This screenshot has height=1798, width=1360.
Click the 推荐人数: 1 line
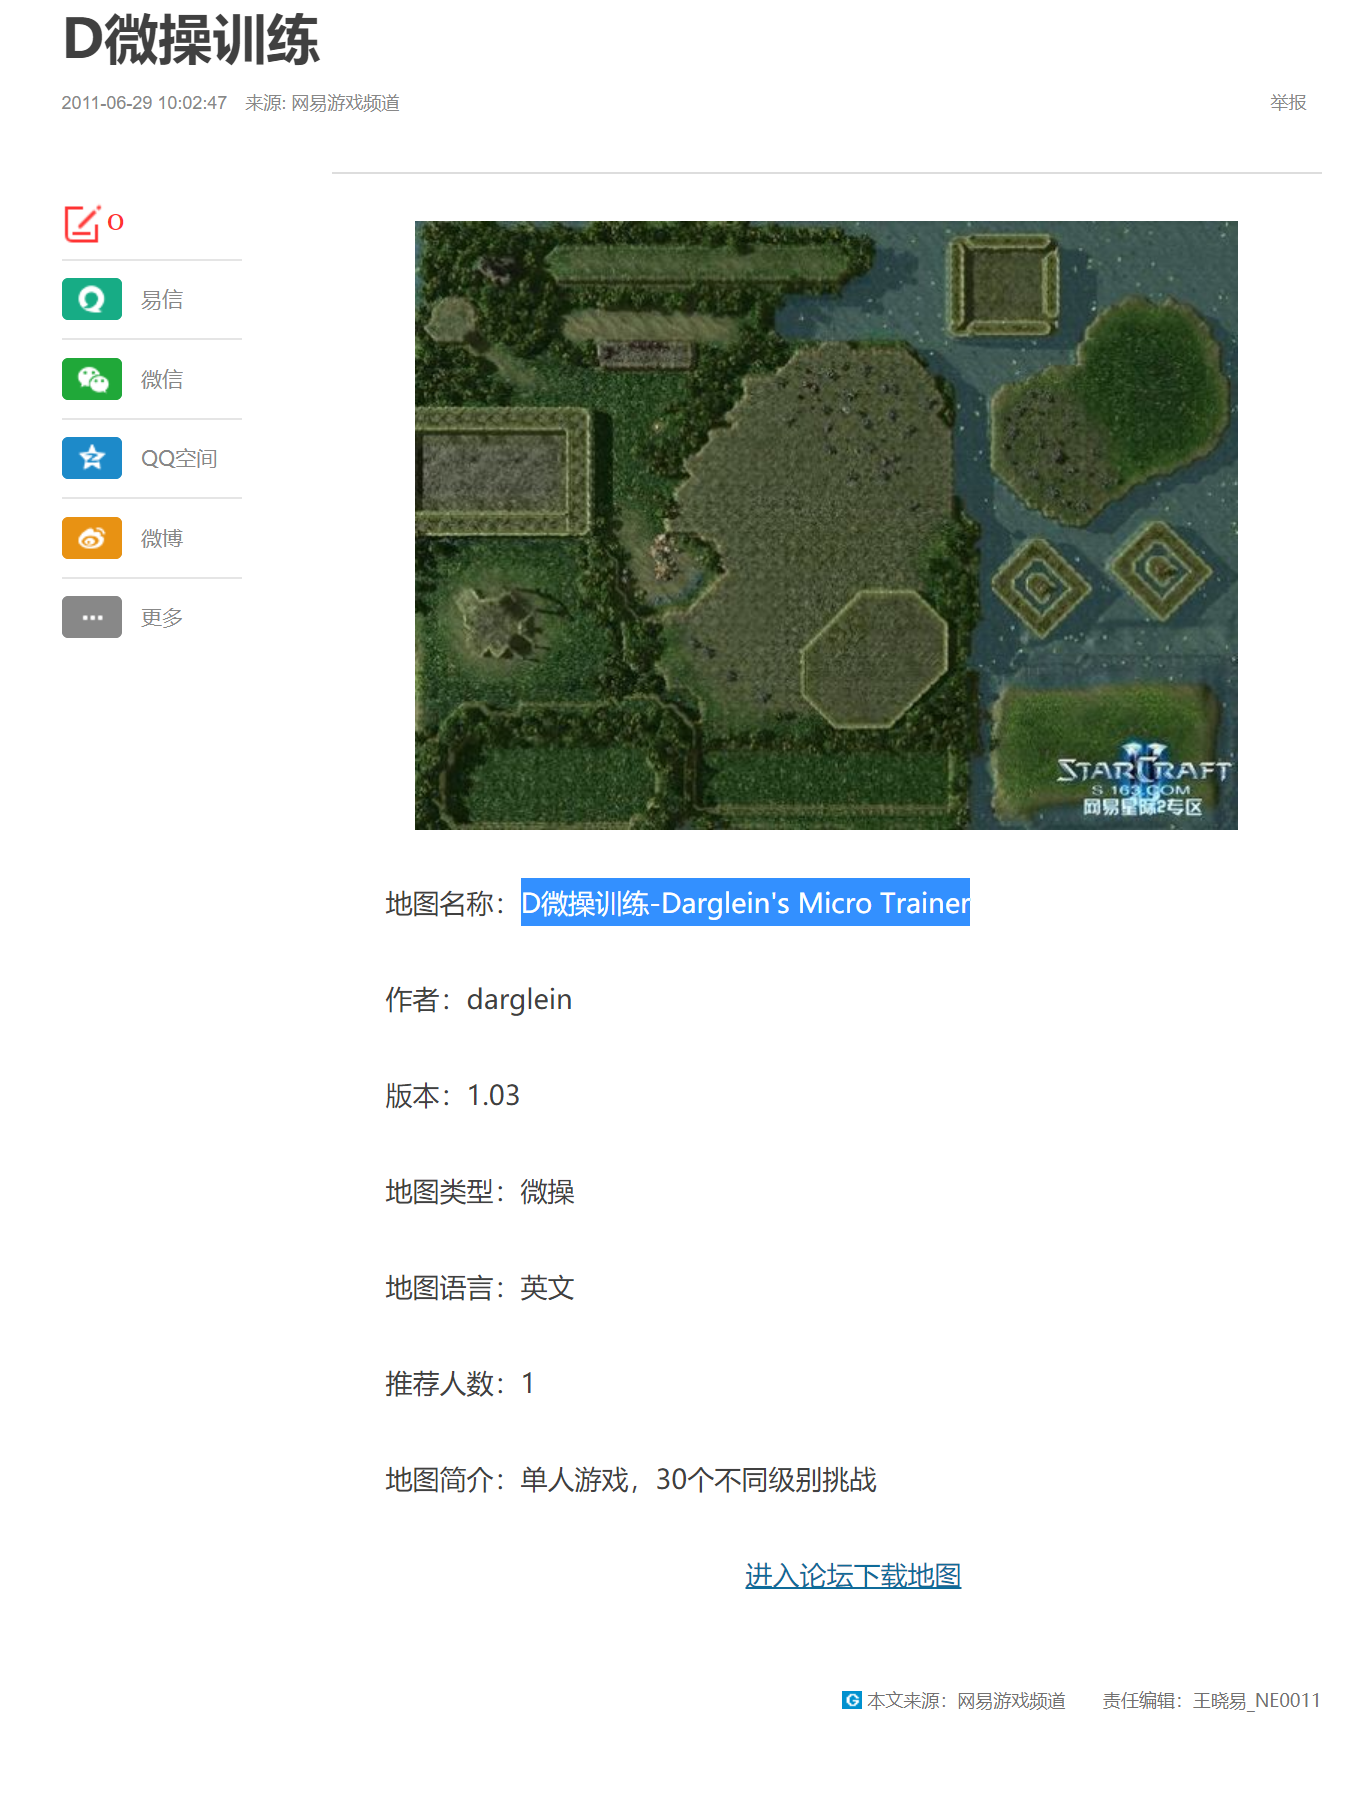460,1383
